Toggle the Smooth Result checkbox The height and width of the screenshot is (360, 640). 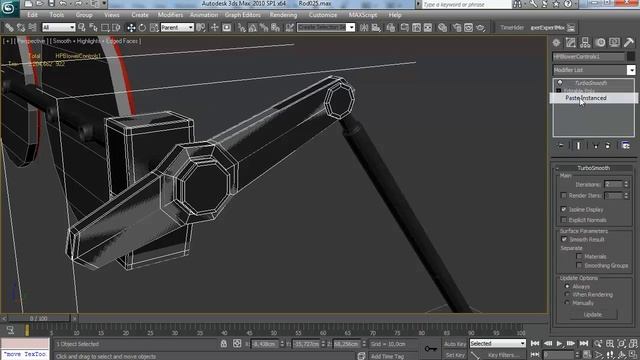(564, 239)
